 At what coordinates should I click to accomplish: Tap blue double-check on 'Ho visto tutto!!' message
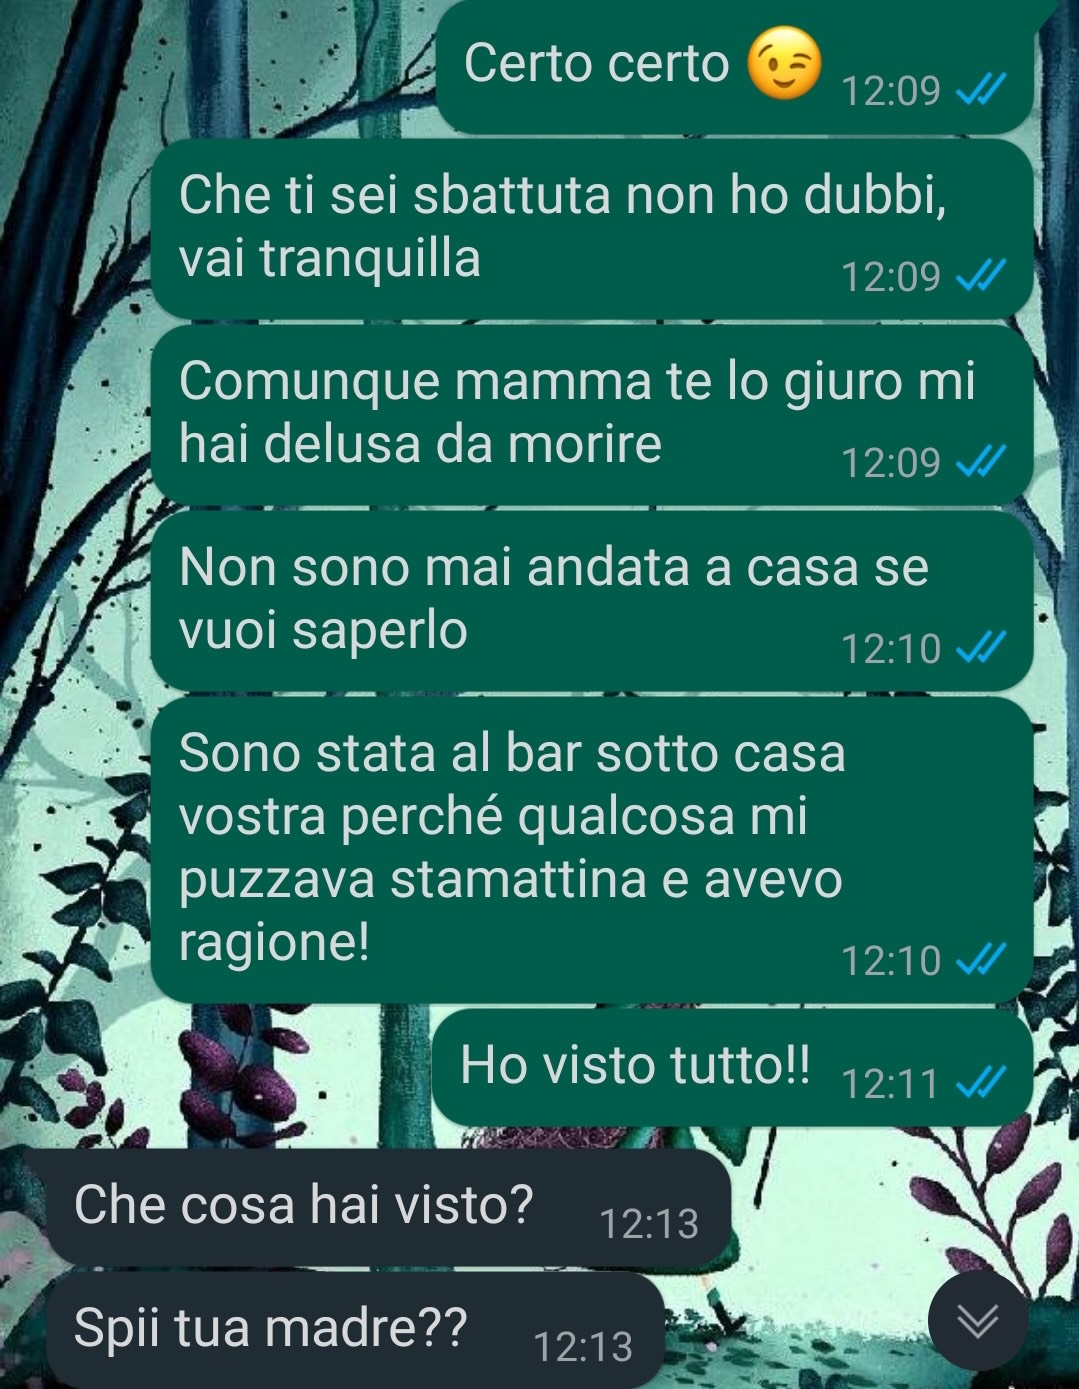[980, 1082]
